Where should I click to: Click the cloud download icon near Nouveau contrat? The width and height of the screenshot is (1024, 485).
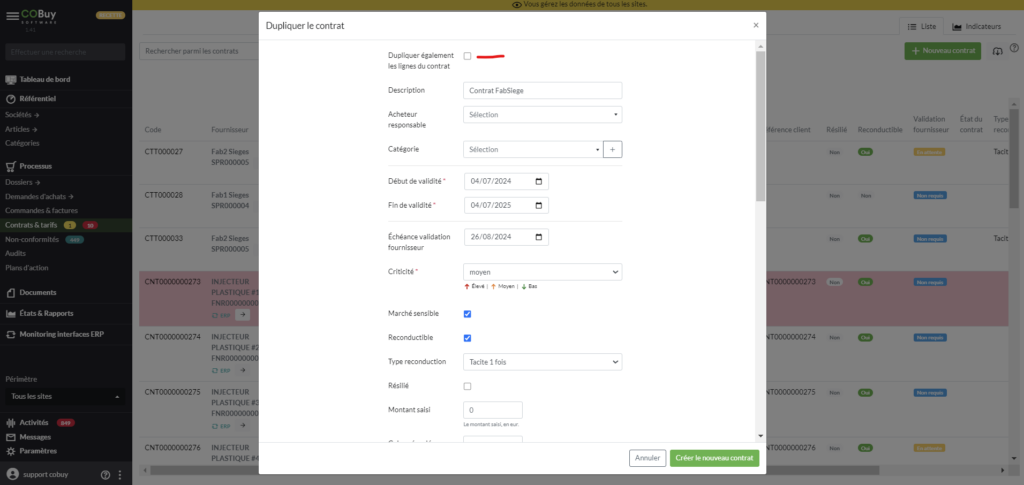pyautogui.click(x=997, y=51)
